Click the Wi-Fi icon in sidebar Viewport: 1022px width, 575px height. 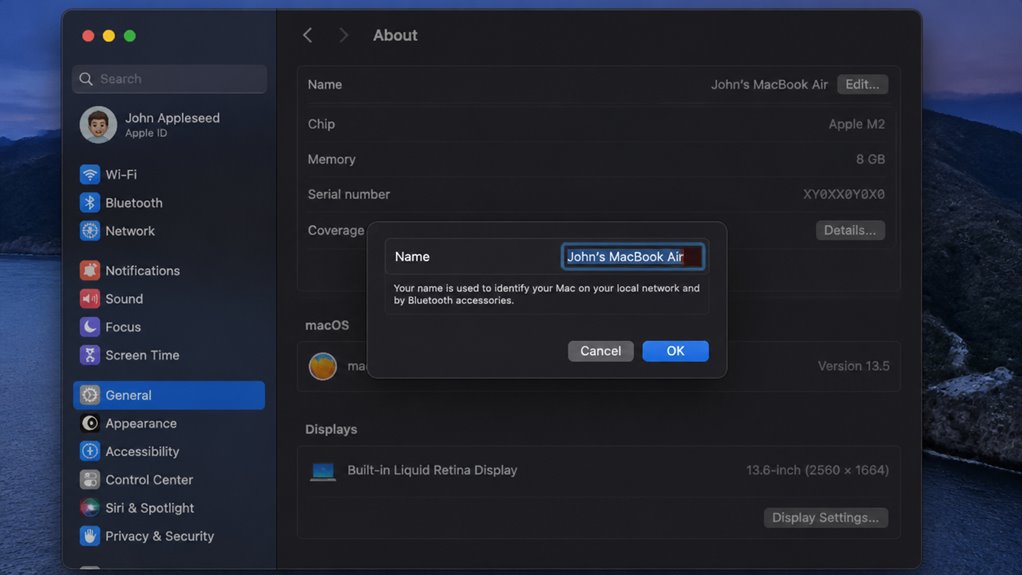tap(90, 174)
